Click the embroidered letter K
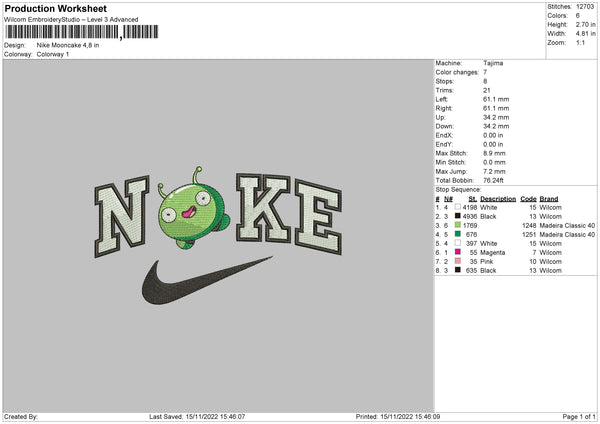Screen dimensions: 600x424 click(263, 208)
